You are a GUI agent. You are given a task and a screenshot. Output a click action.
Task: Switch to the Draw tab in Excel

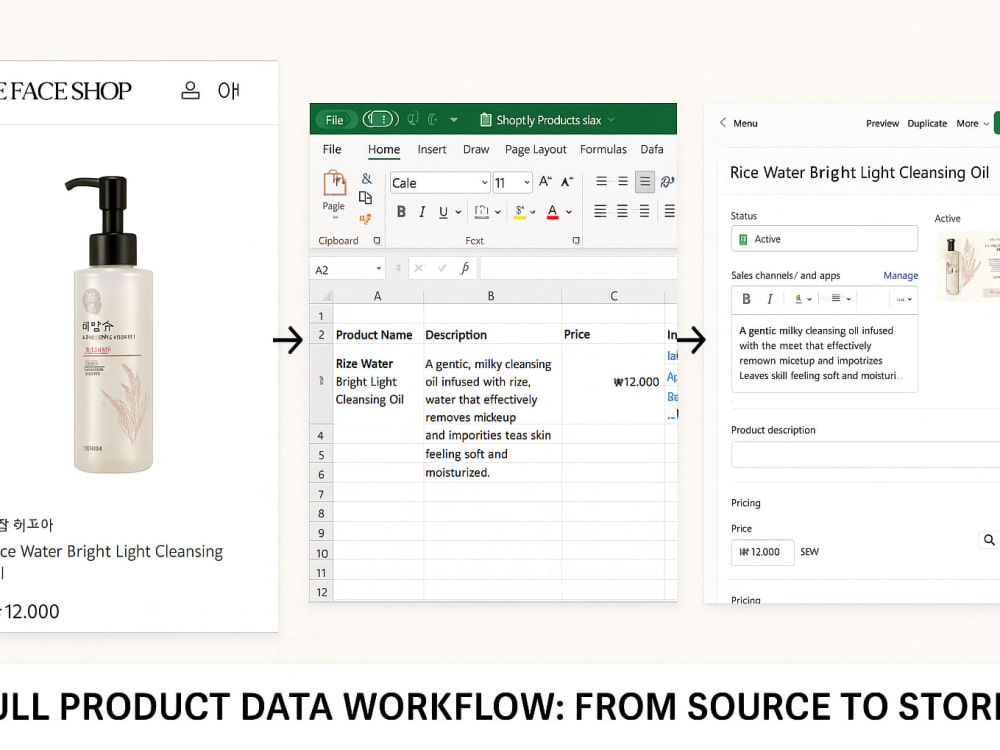476,149
